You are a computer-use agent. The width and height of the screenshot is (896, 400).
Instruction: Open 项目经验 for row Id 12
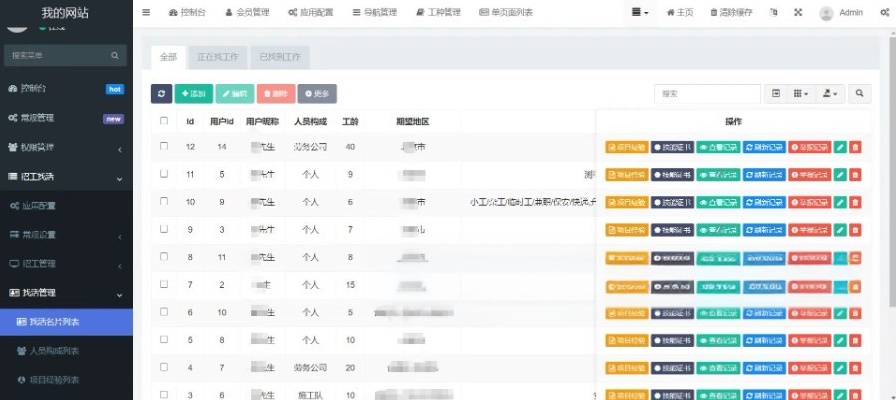point(627,147)
